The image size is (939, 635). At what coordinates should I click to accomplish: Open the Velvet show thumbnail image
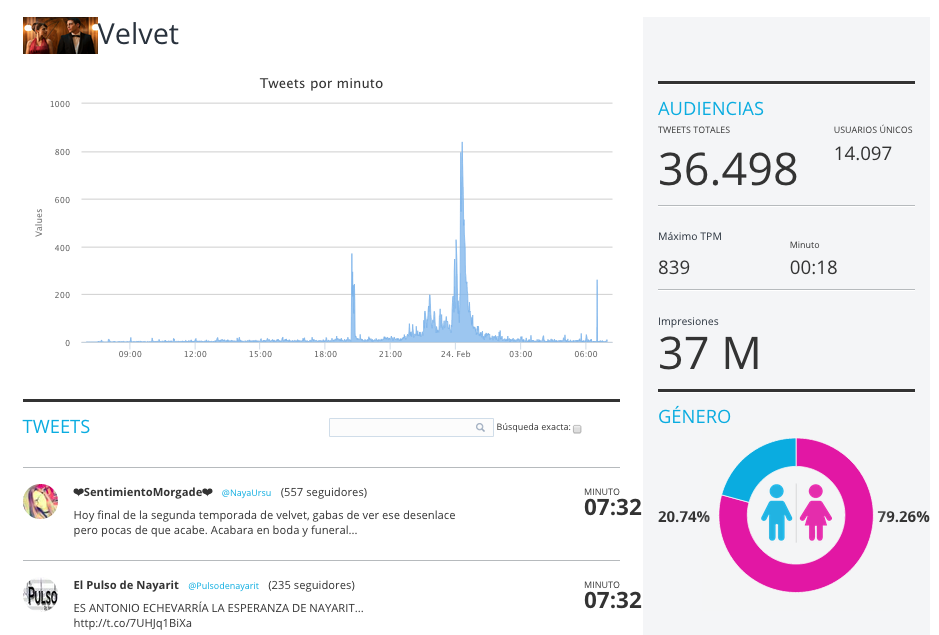(x=60, y=35)
